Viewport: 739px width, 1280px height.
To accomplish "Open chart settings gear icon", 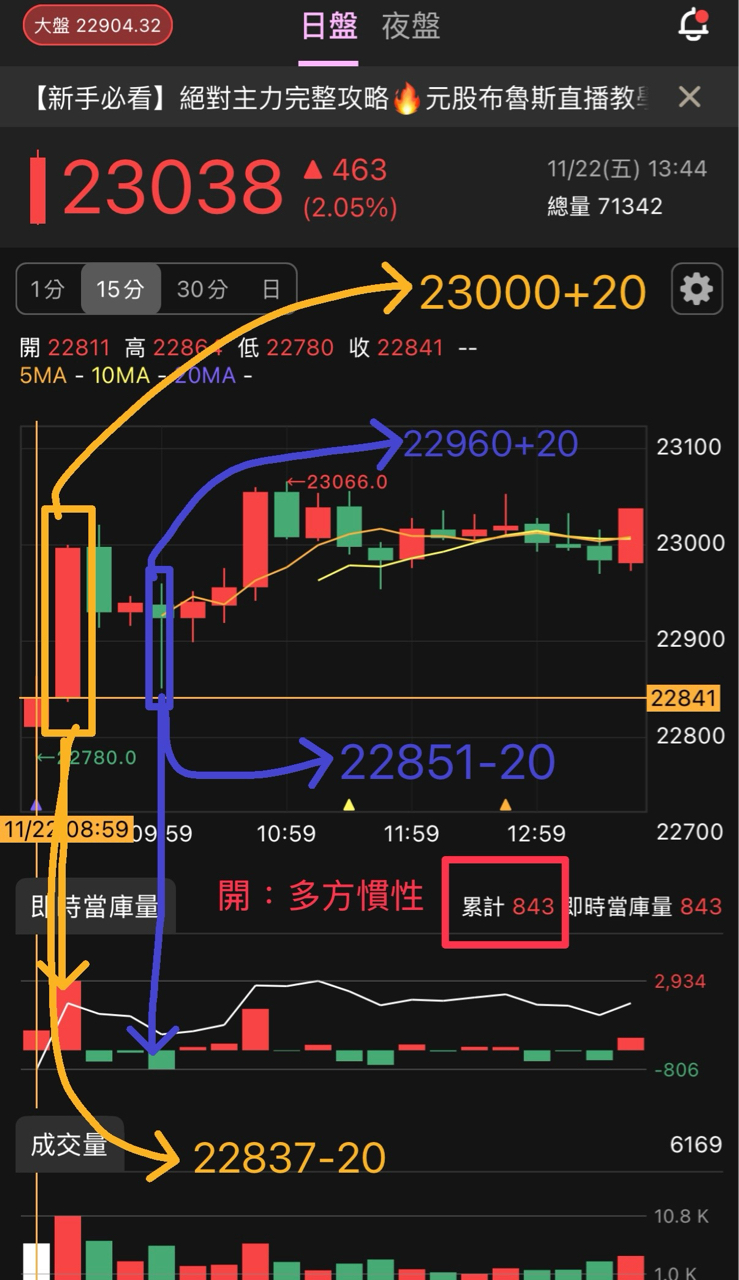I will coord(696,290).
